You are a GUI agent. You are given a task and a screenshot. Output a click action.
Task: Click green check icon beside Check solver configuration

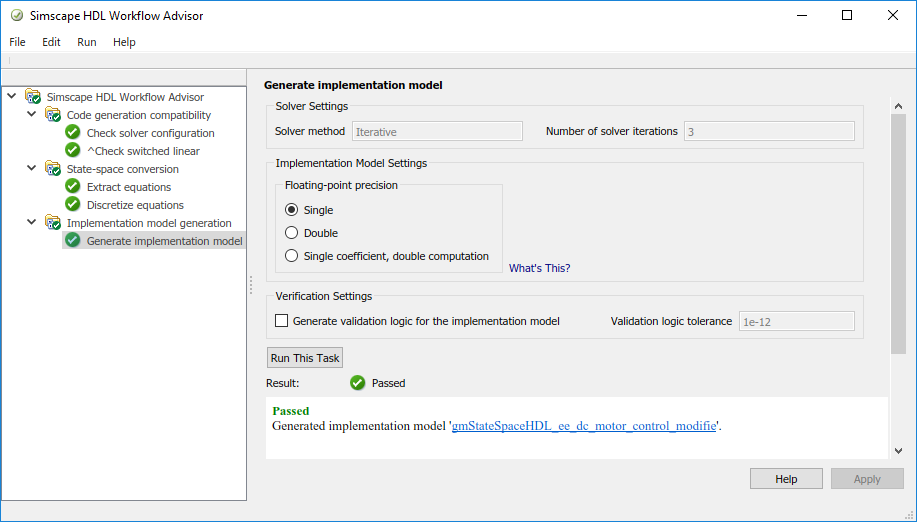tap(72, 133)
